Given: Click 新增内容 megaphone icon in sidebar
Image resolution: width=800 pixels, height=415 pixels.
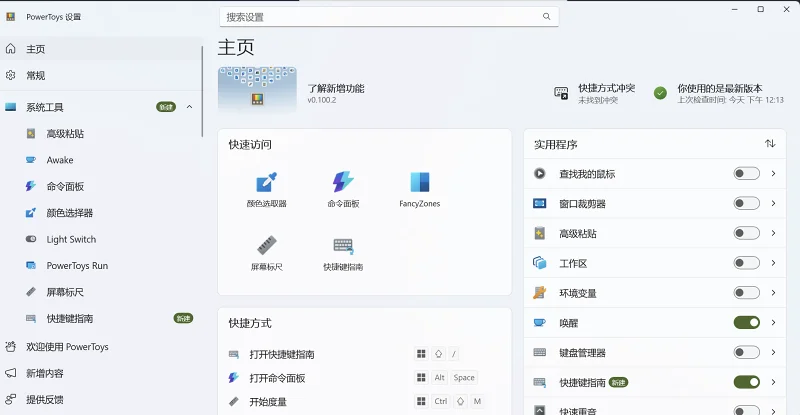Looking at the screenshot, I should 10,373.
